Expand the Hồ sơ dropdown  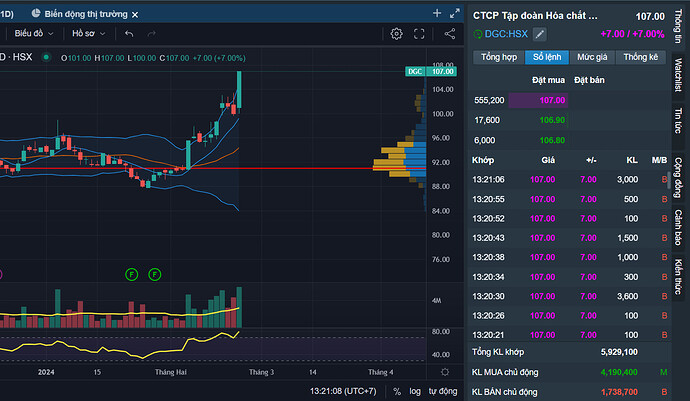coord(89,33)
